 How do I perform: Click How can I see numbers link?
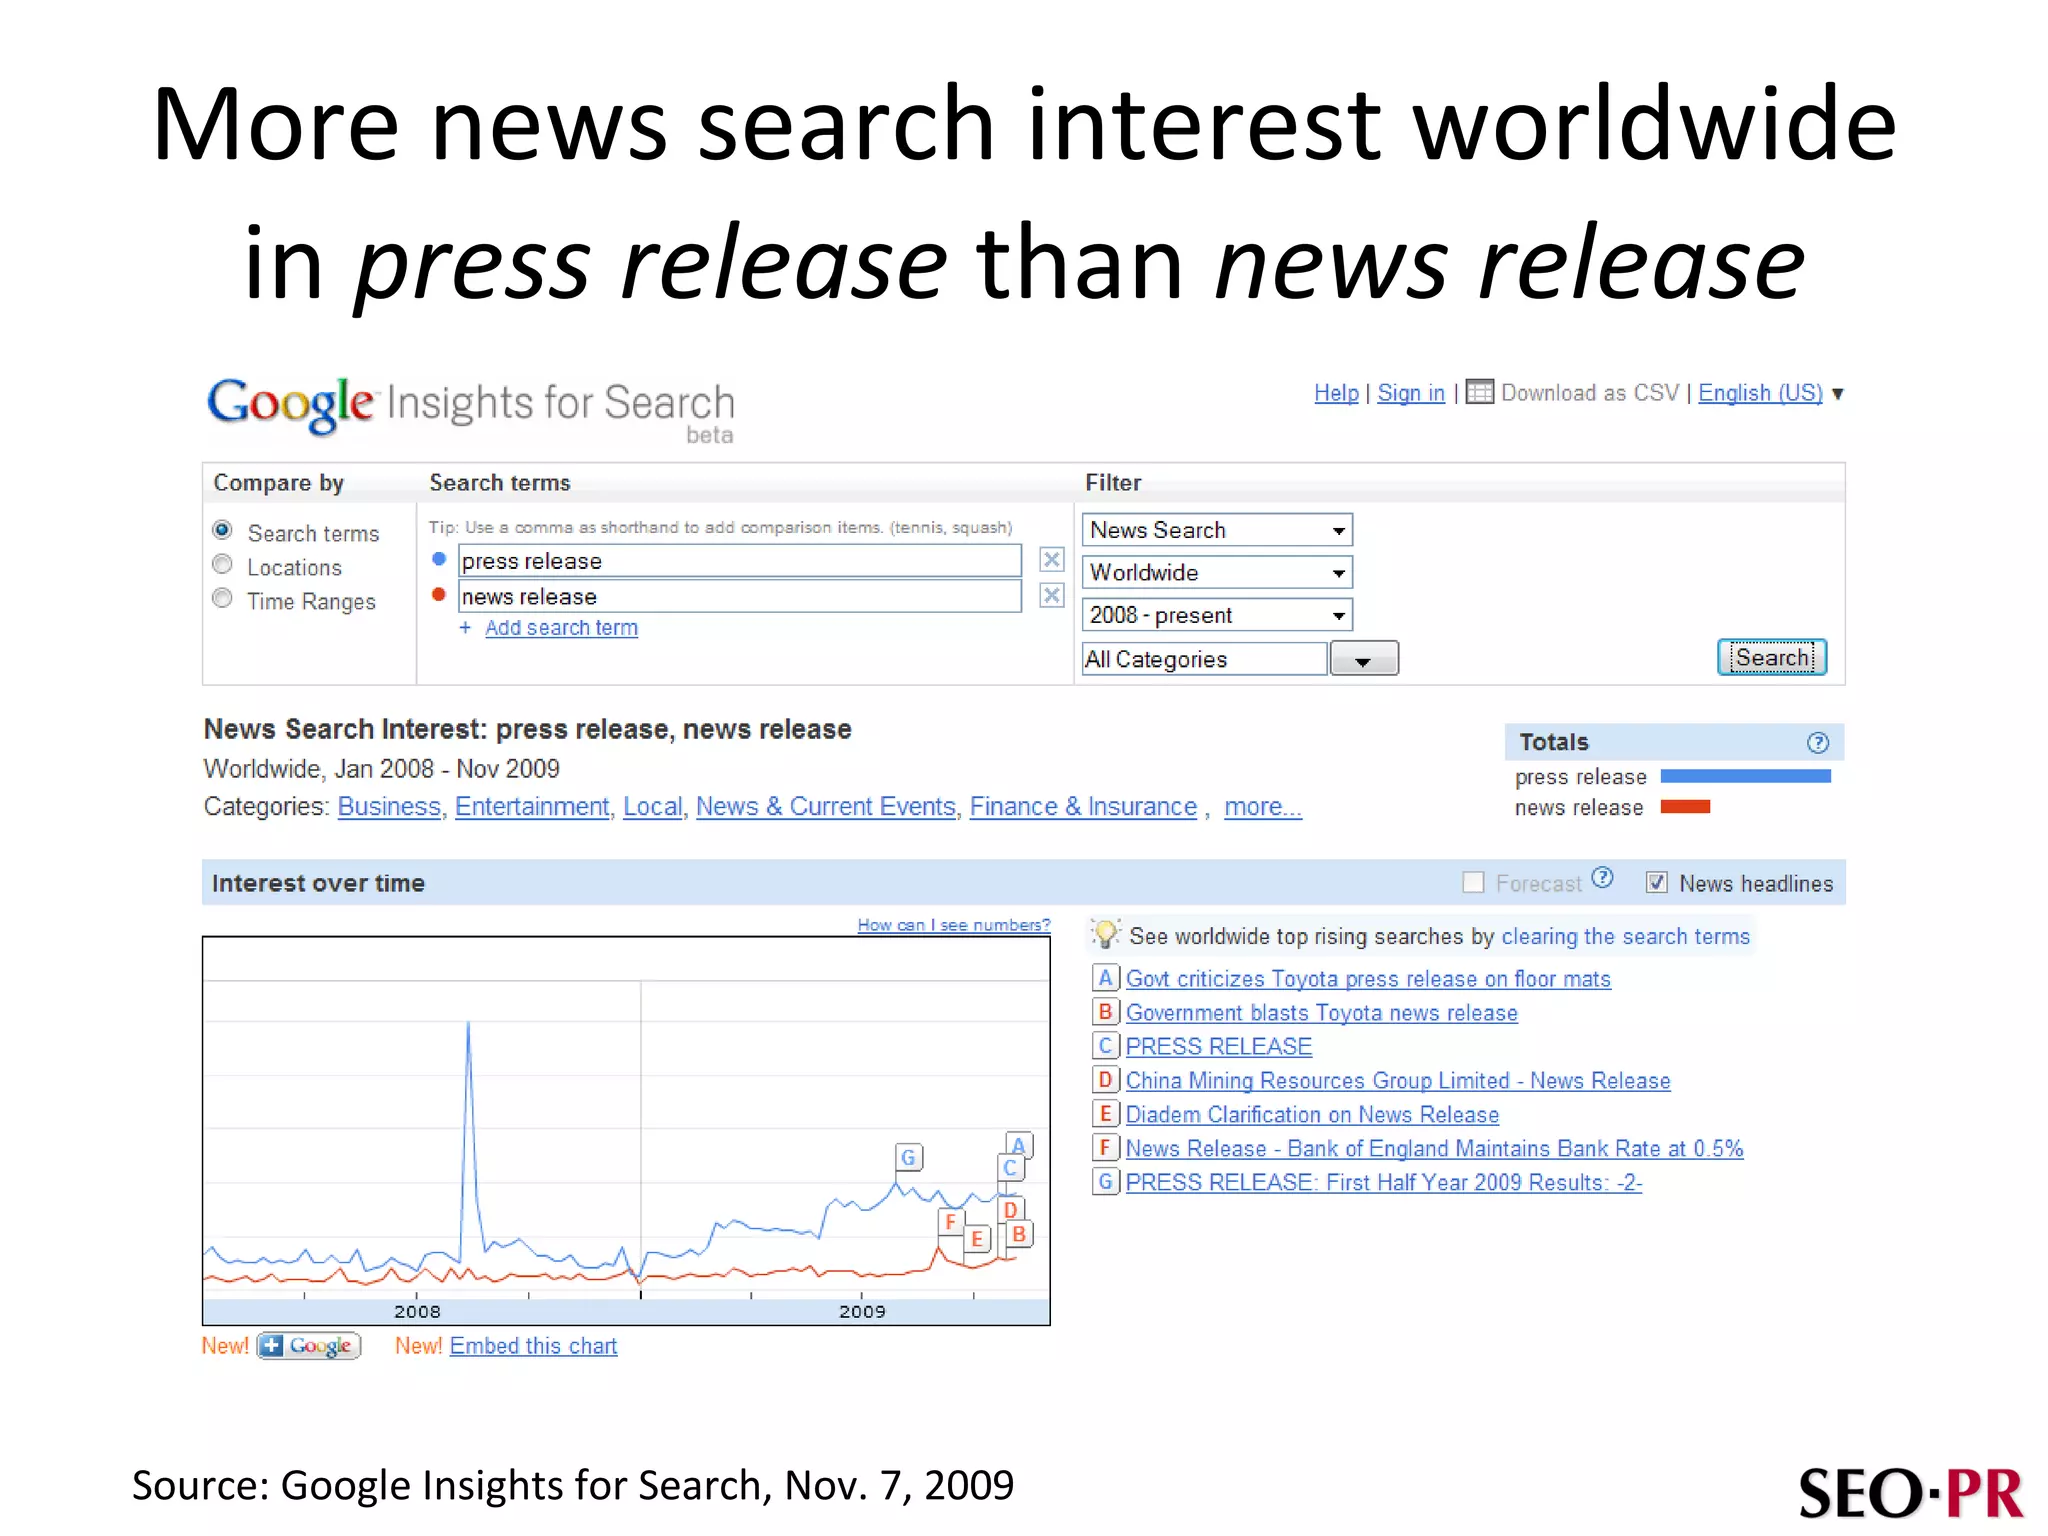point(954,925)
